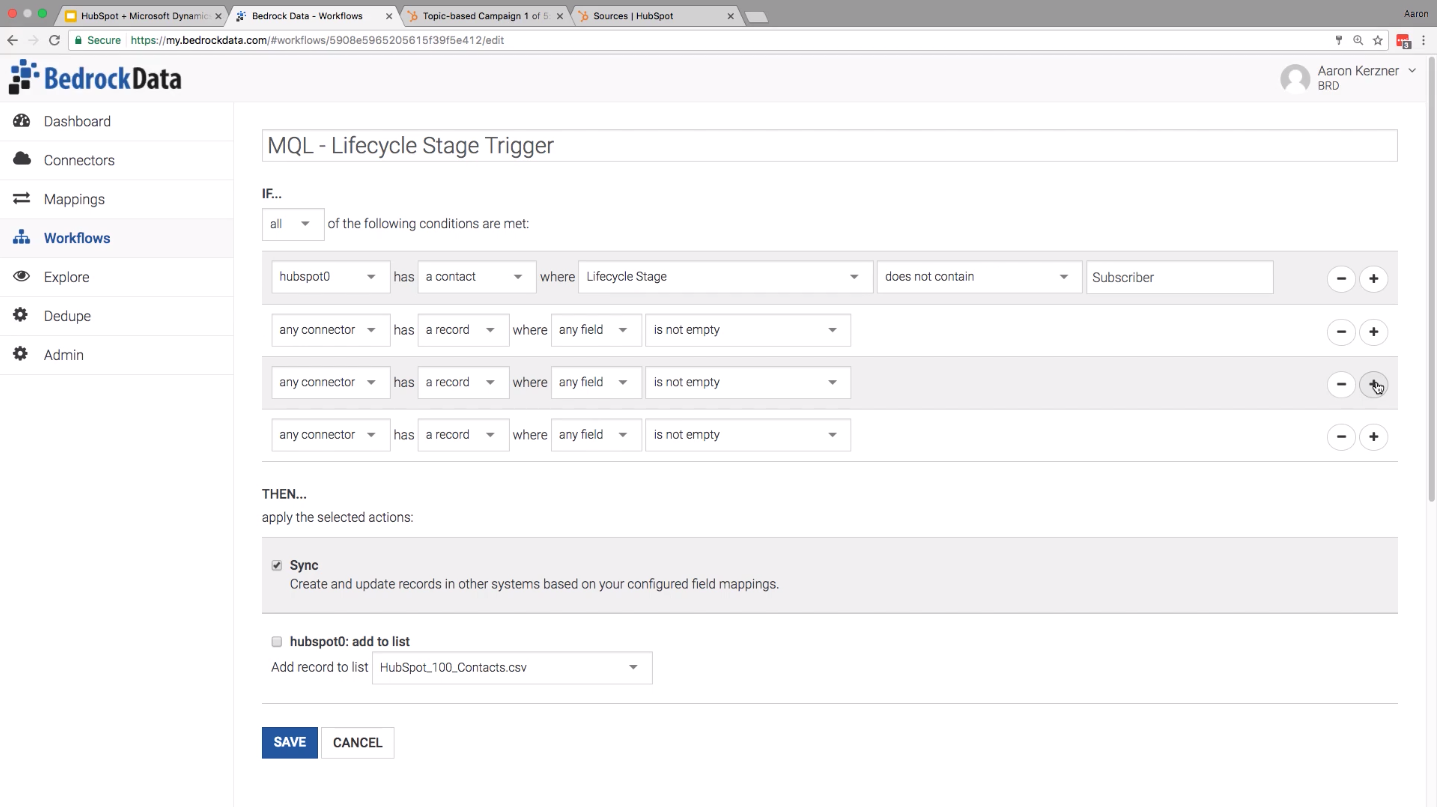Click the Subscriber value input field
The height and width of the screenshot is (807, 1437).
coord(1180,277)
